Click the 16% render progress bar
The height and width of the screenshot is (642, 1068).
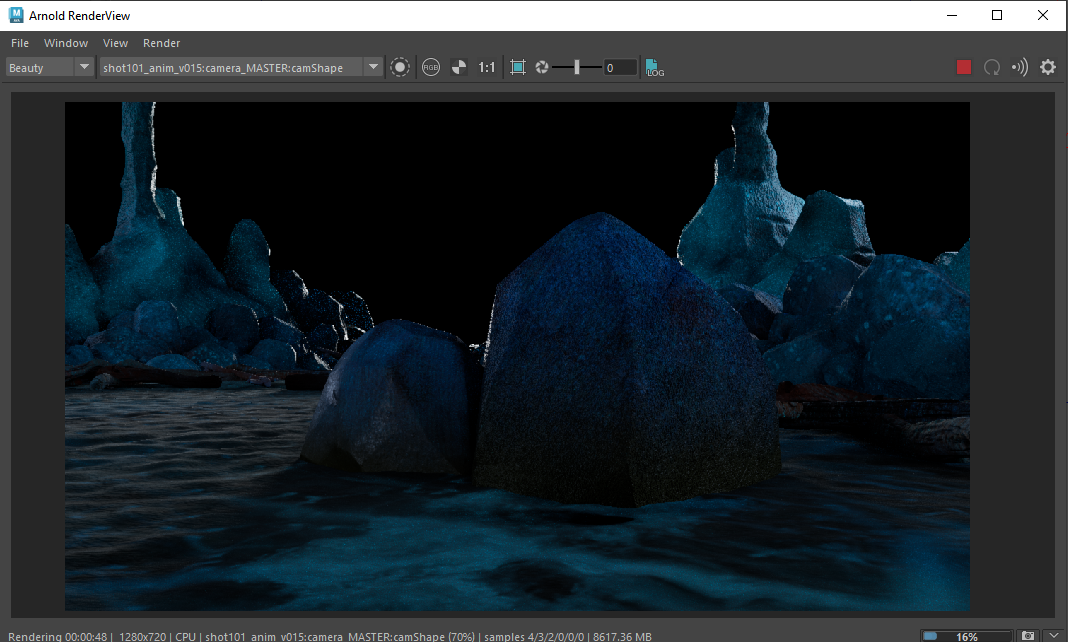[966, 637]
